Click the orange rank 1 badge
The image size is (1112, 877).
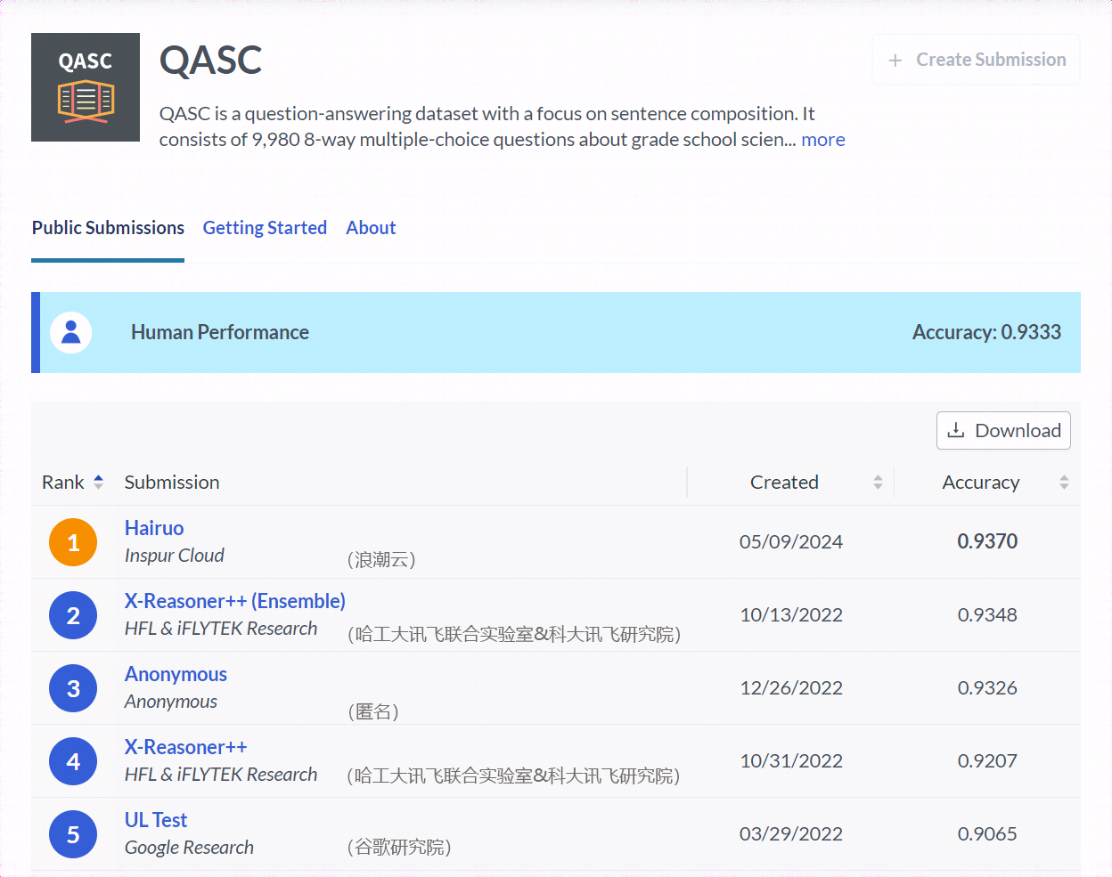point(73,542)
